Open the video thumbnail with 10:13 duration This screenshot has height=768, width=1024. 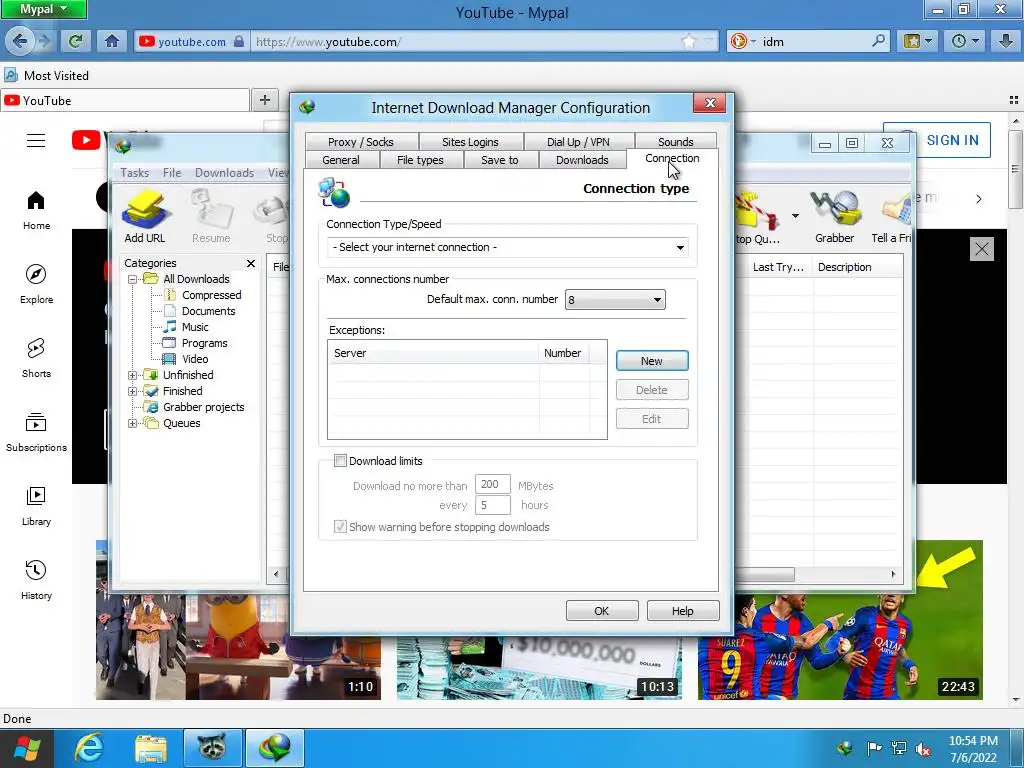539,667
